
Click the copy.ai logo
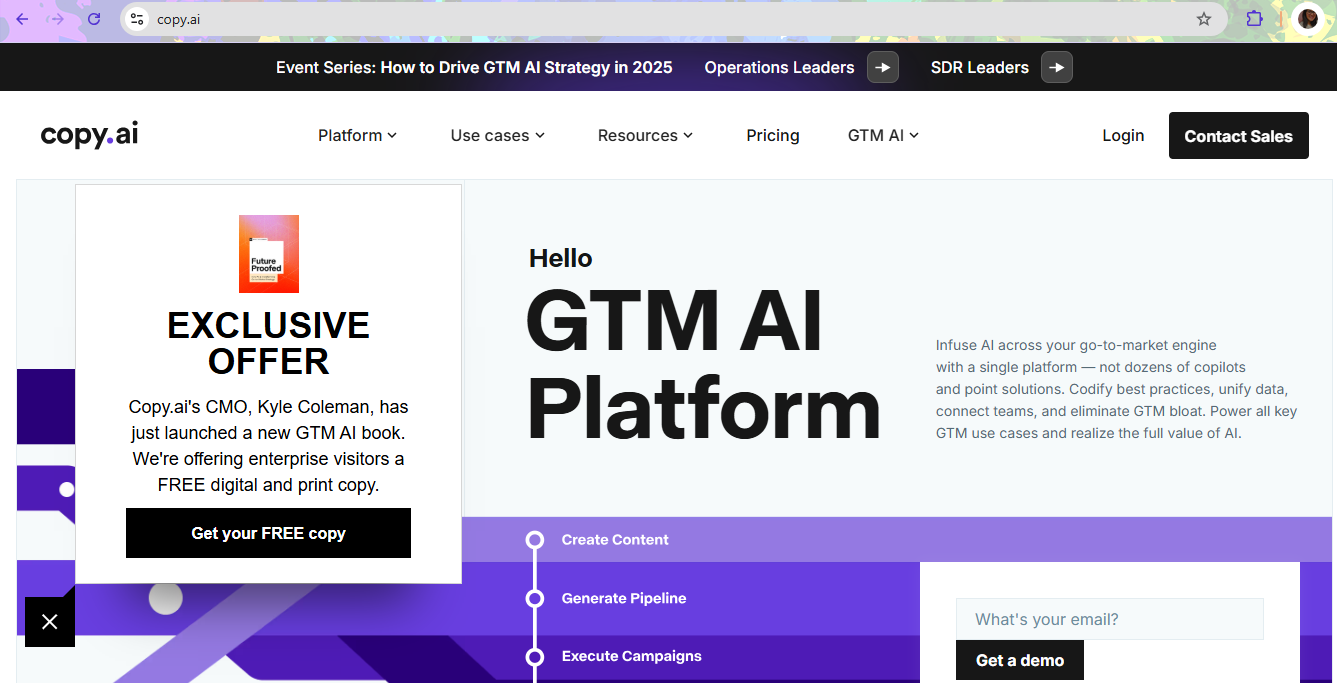89,134
